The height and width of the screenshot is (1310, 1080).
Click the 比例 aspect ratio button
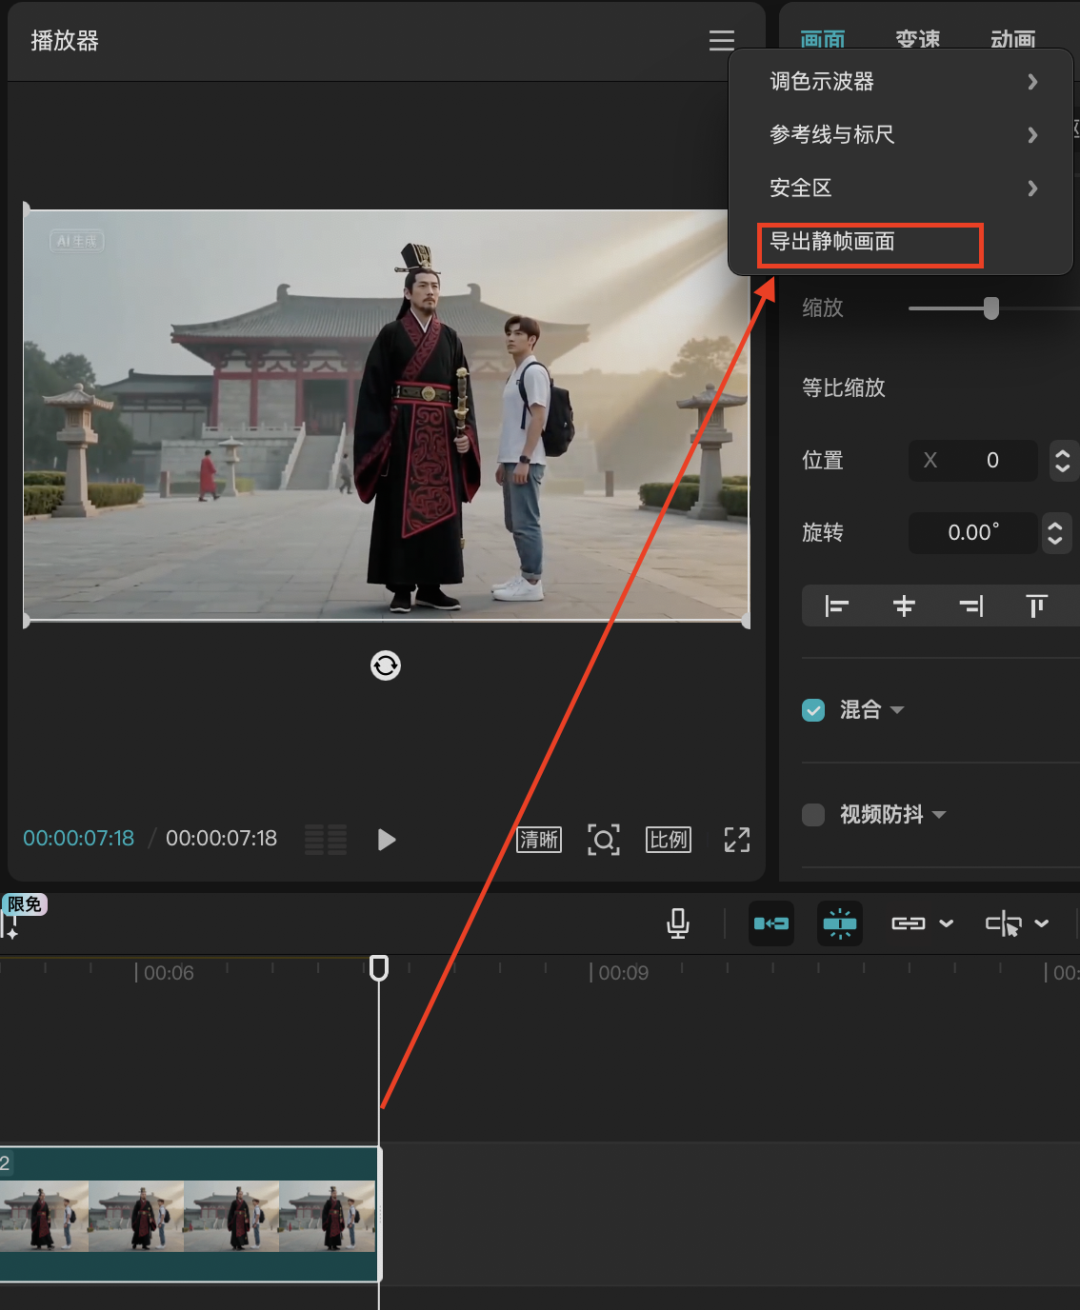668,839
